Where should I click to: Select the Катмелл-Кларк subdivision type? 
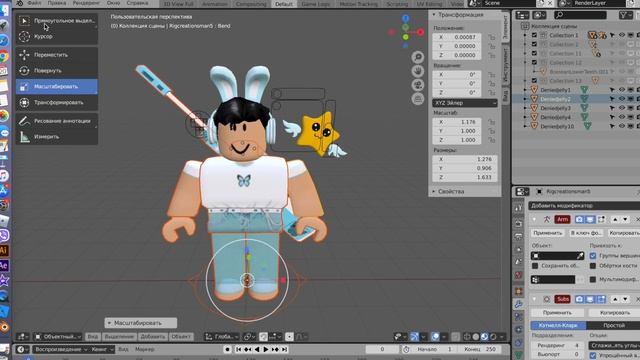tap(558, 325)
